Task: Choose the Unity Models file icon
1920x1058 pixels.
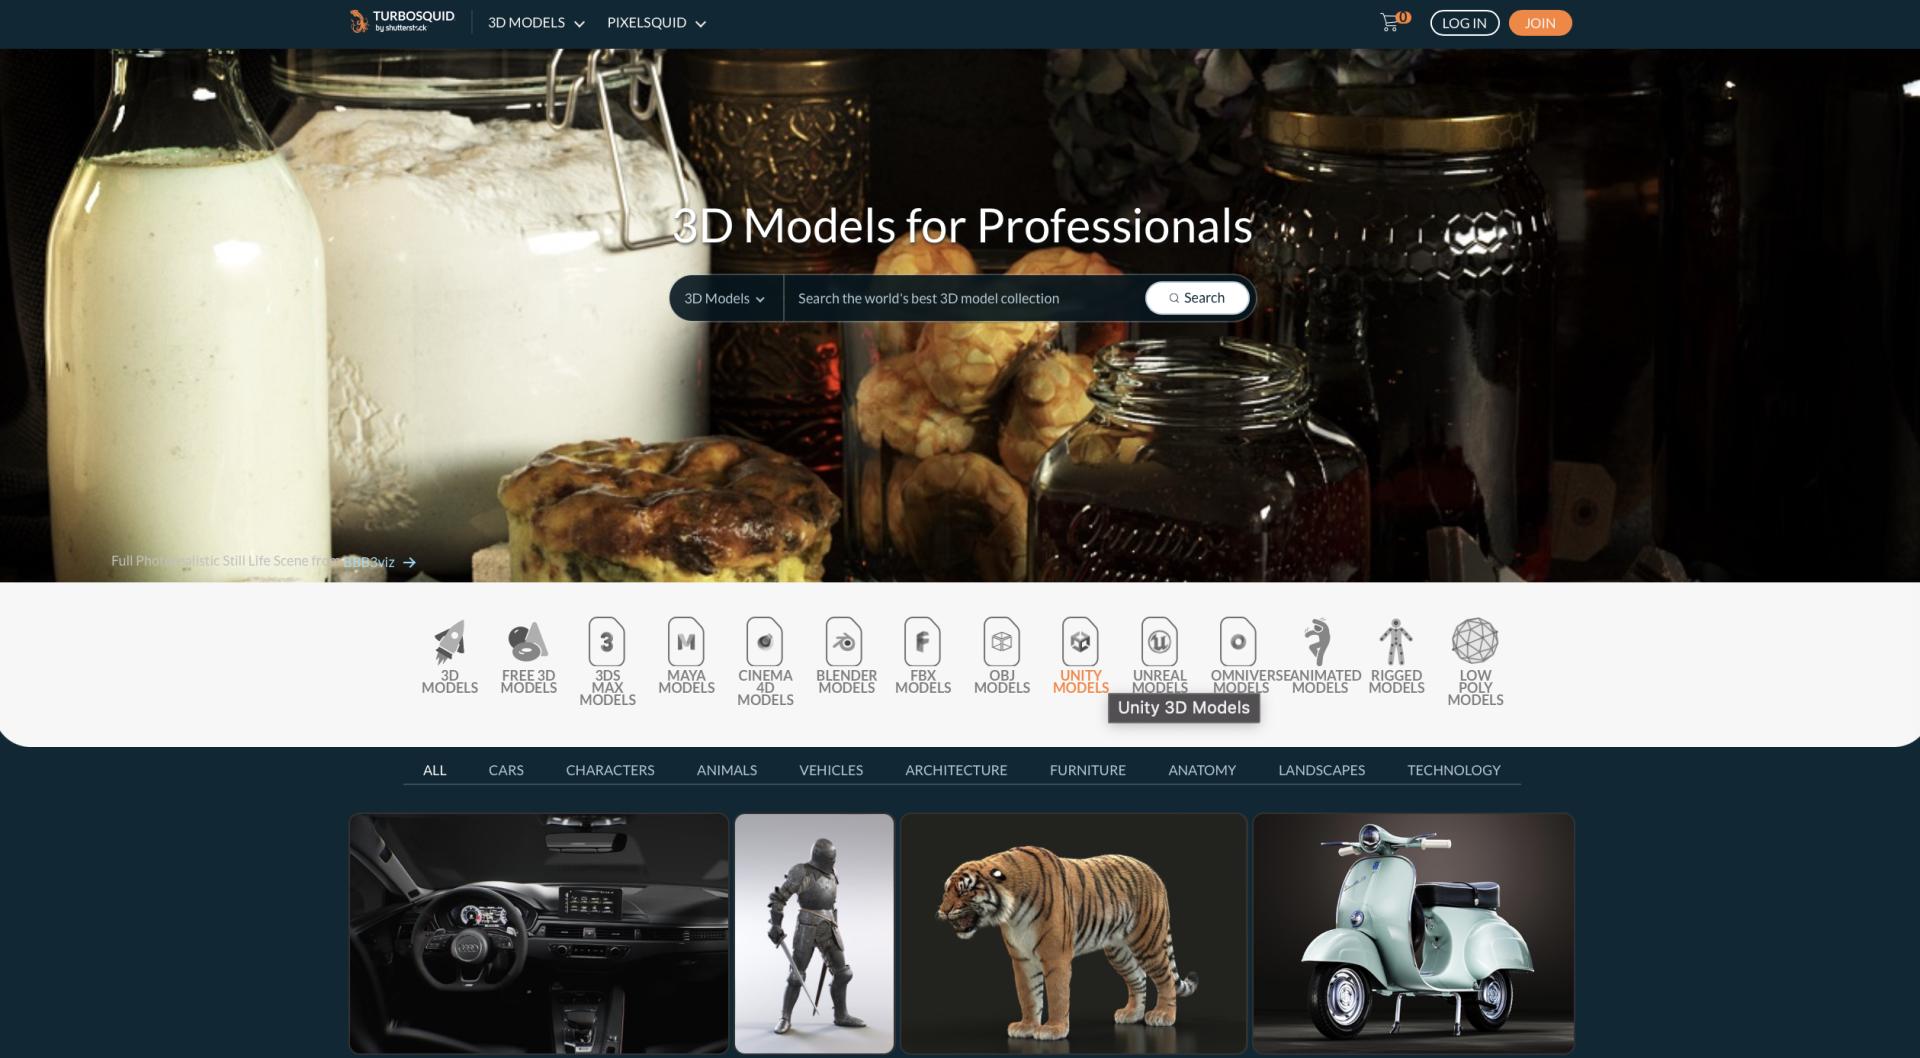Action: point(1080,641)
